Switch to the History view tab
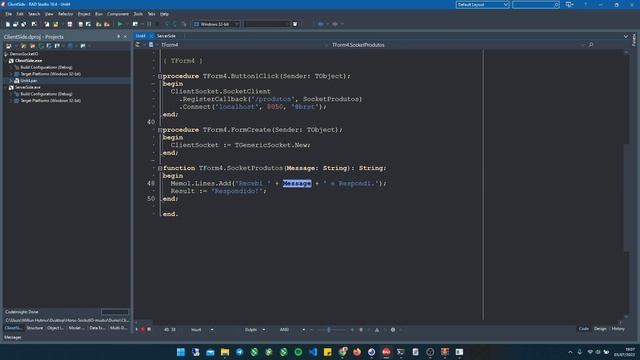 [x=618, y=329]
